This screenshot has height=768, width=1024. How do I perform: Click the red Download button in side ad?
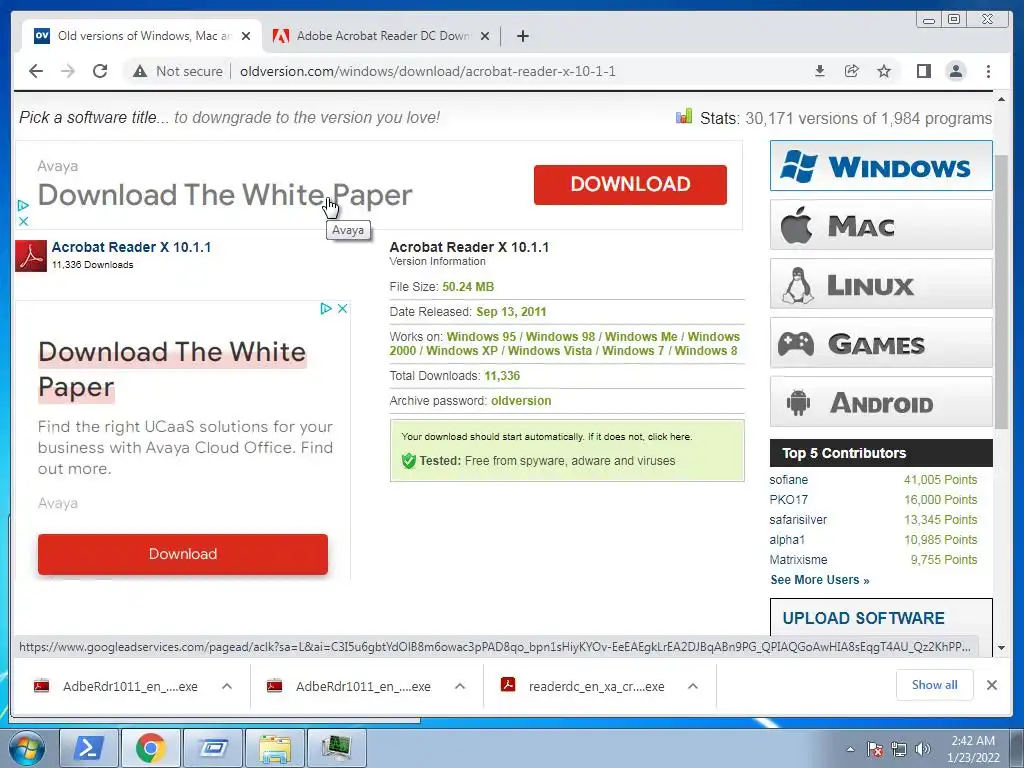(183, 554)
